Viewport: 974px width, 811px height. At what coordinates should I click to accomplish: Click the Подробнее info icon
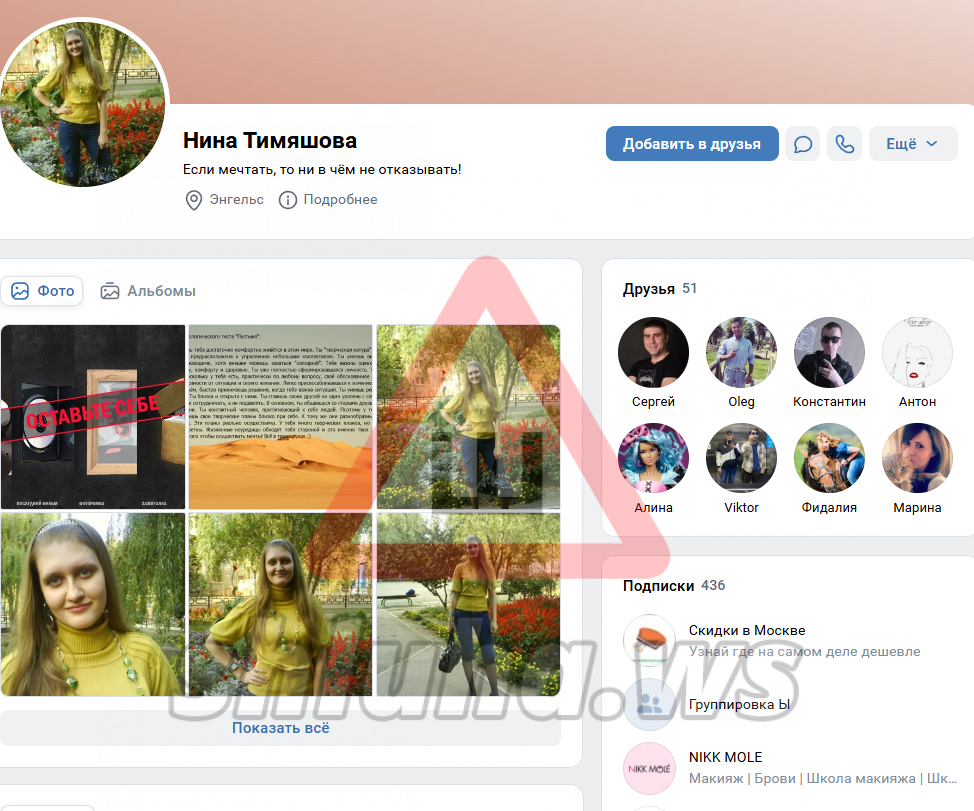point(288,200)
